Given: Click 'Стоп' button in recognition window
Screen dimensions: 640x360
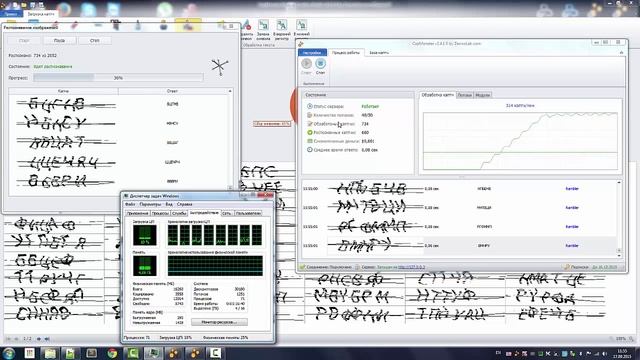Looking at the screenshot, I should 95,40.
